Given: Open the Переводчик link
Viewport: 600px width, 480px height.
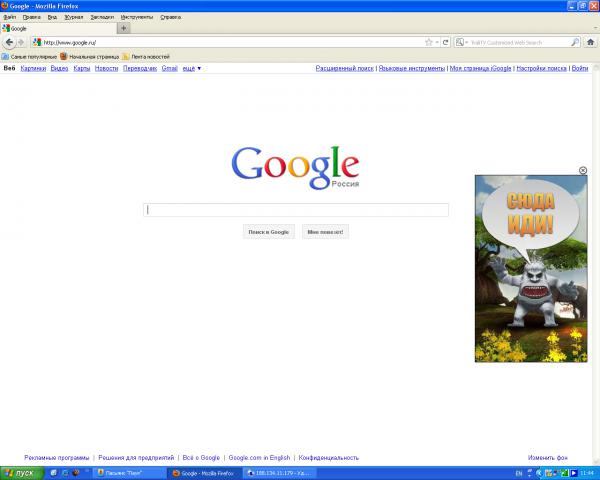Looking at the screenshot, I should pyautogui.click(x=140, y=69).
